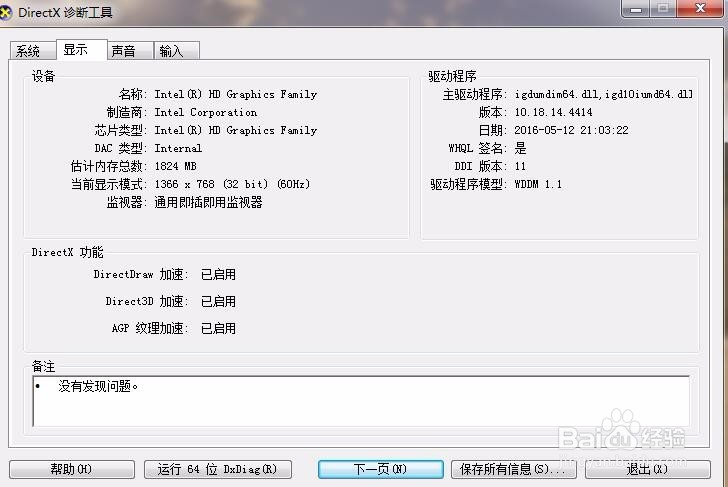Screen dimensions: 728x487
Task: Select 'Intel Corporation' manufacturer value
Action: pos(206,112)
